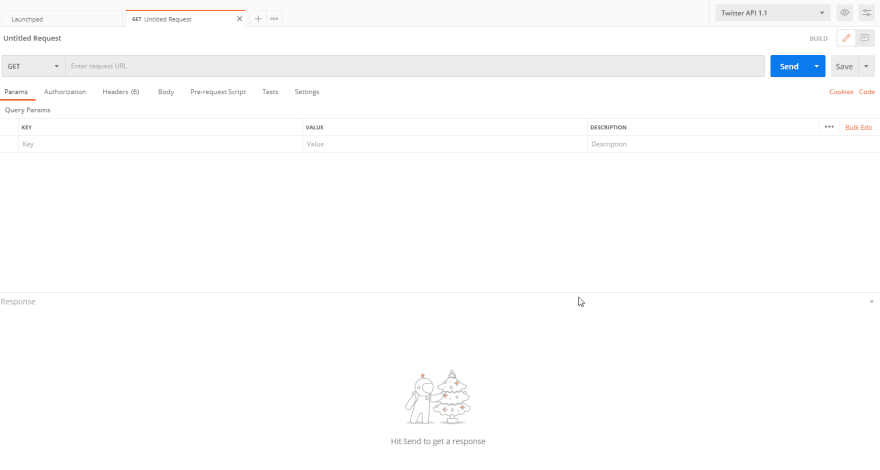This screenshot has height=470, width=880.
Task: Click the Save button
Action: [844, 66]
